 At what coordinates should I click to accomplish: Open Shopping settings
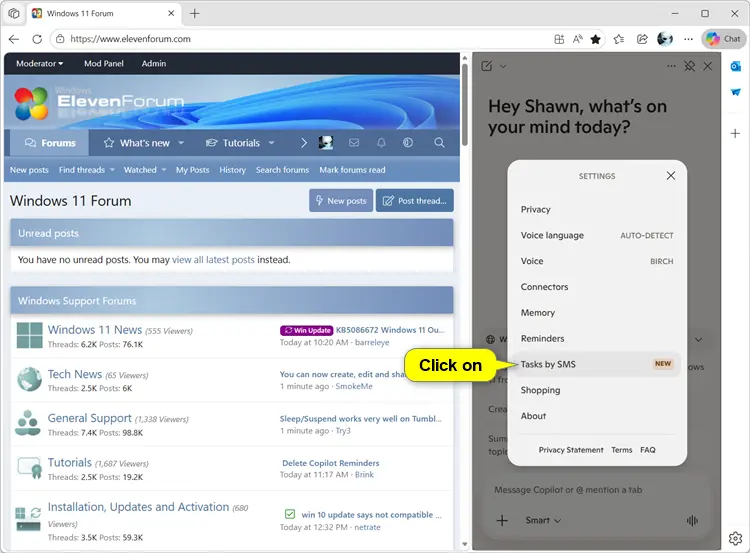coord(596,390)
